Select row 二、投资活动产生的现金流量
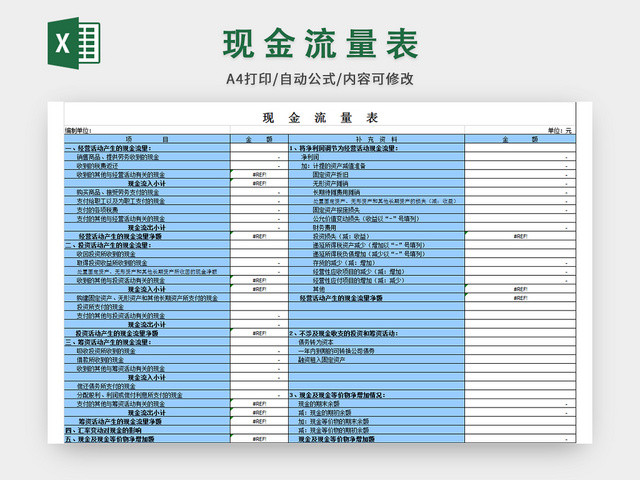Viewport: 640px width, 480px height. pyautogui.click(x=147, y=245)
